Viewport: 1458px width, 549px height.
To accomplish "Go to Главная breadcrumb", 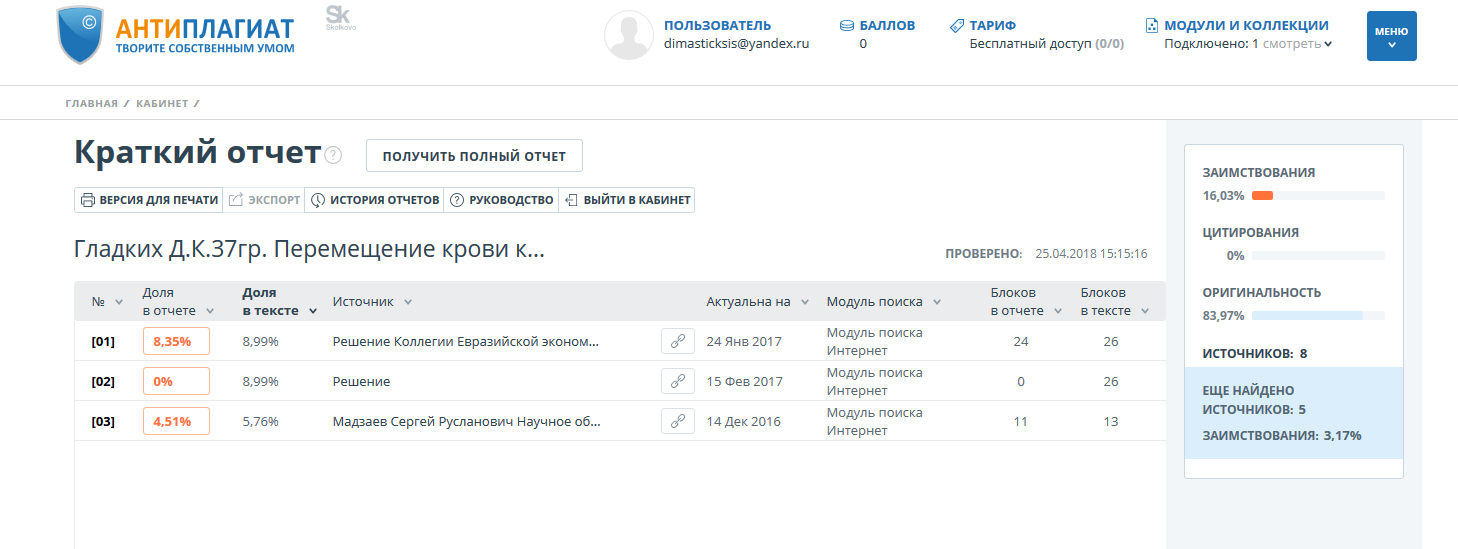I will (91, 104).
